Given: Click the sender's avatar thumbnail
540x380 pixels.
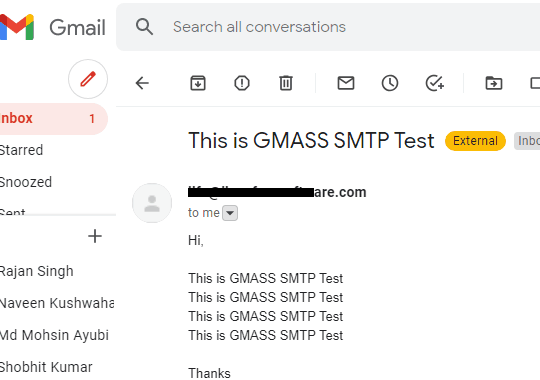Looking at the screenshot, I should 152,203.
